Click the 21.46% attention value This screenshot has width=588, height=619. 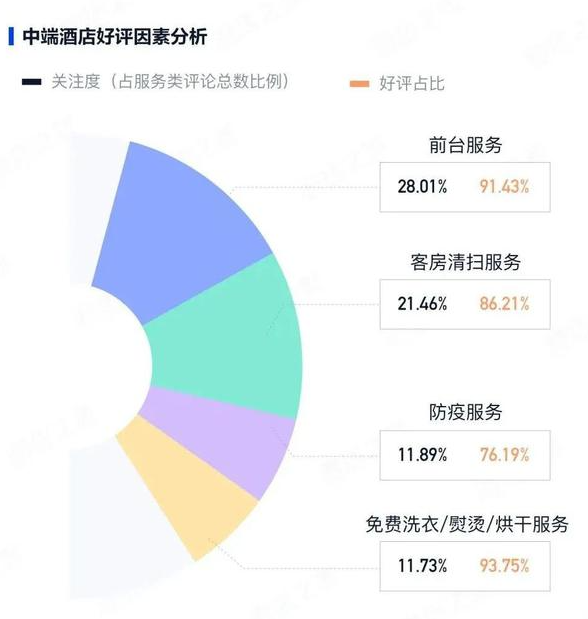[x=422, y=304]
